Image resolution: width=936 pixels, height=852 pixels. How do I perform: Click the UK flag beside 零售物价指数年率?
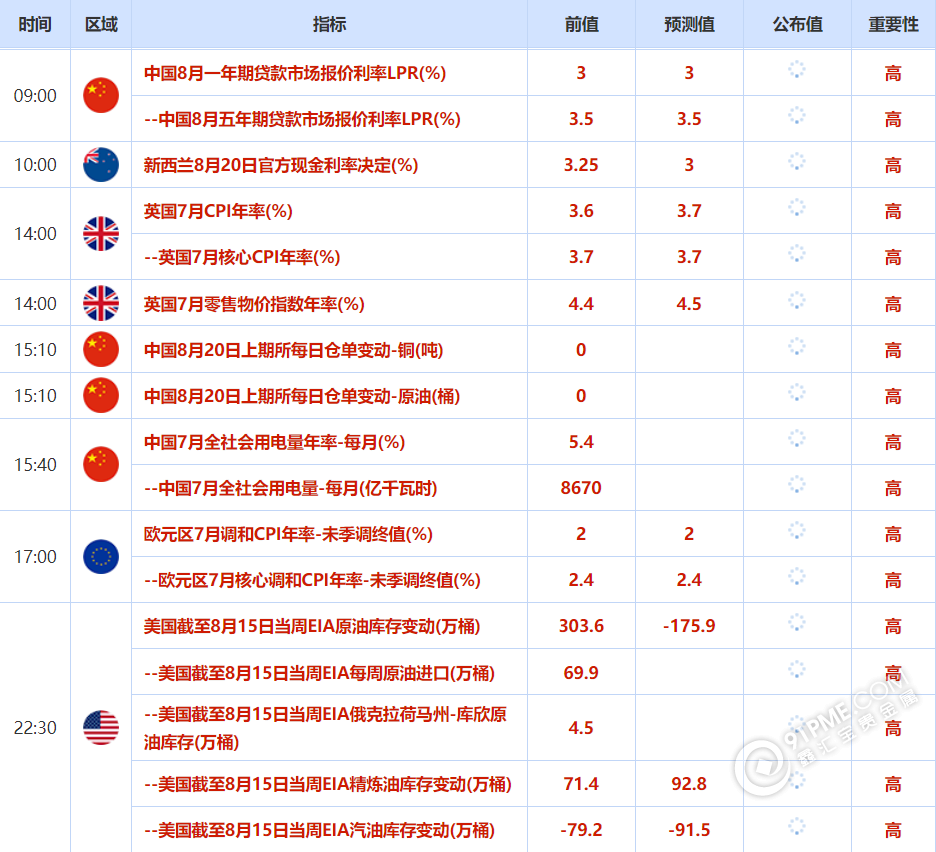[101, 303]
